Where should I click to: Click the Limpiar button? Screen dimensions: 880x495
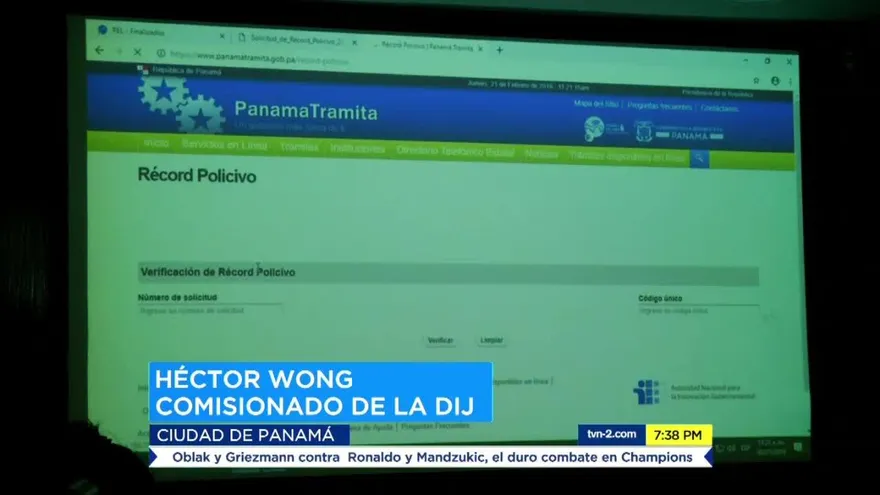click(x=492, y=340)
